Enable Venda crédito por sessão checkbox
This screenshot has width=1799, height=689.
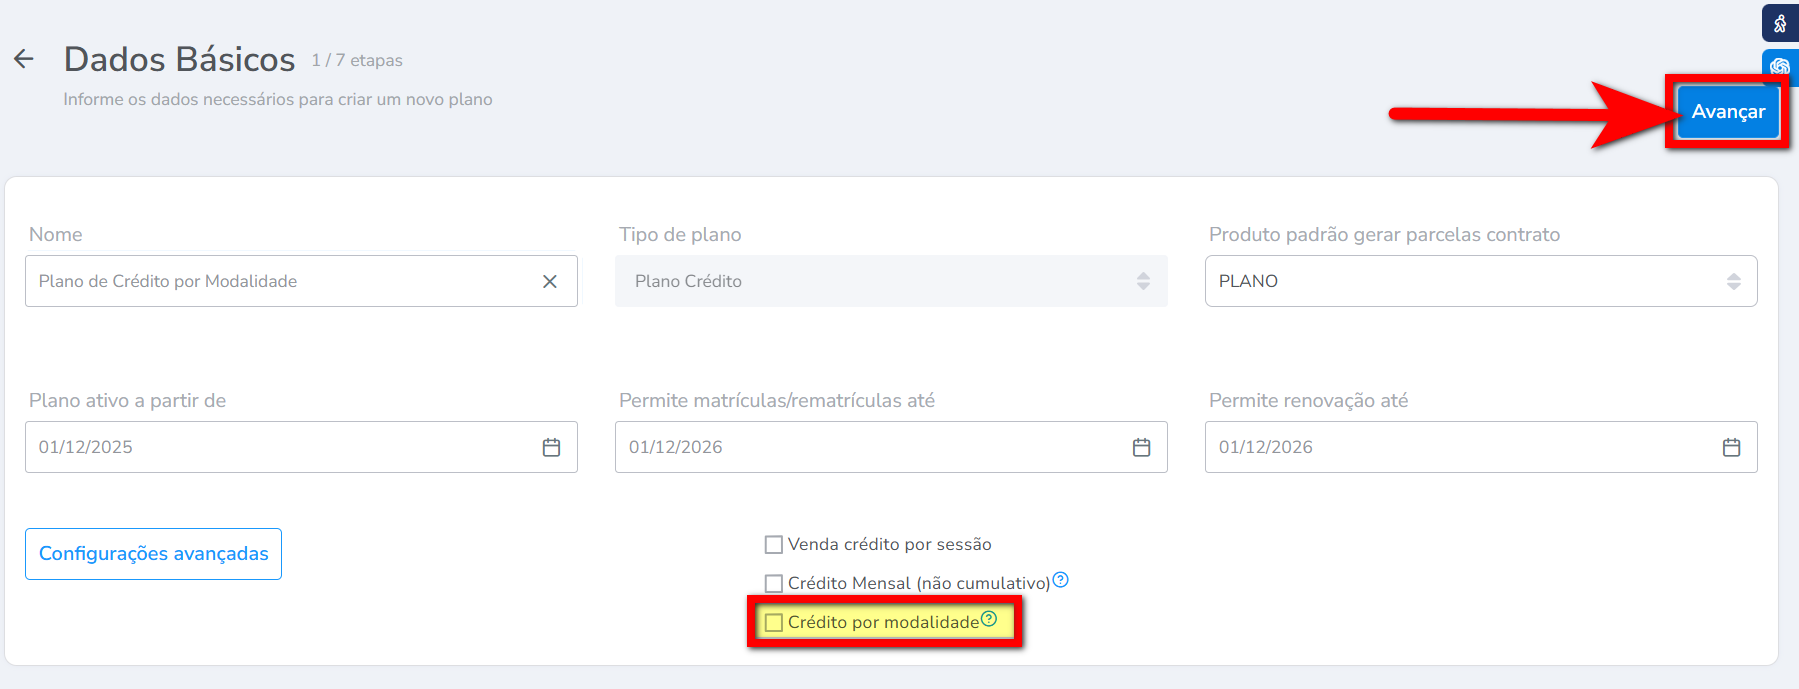coord(773,545)
